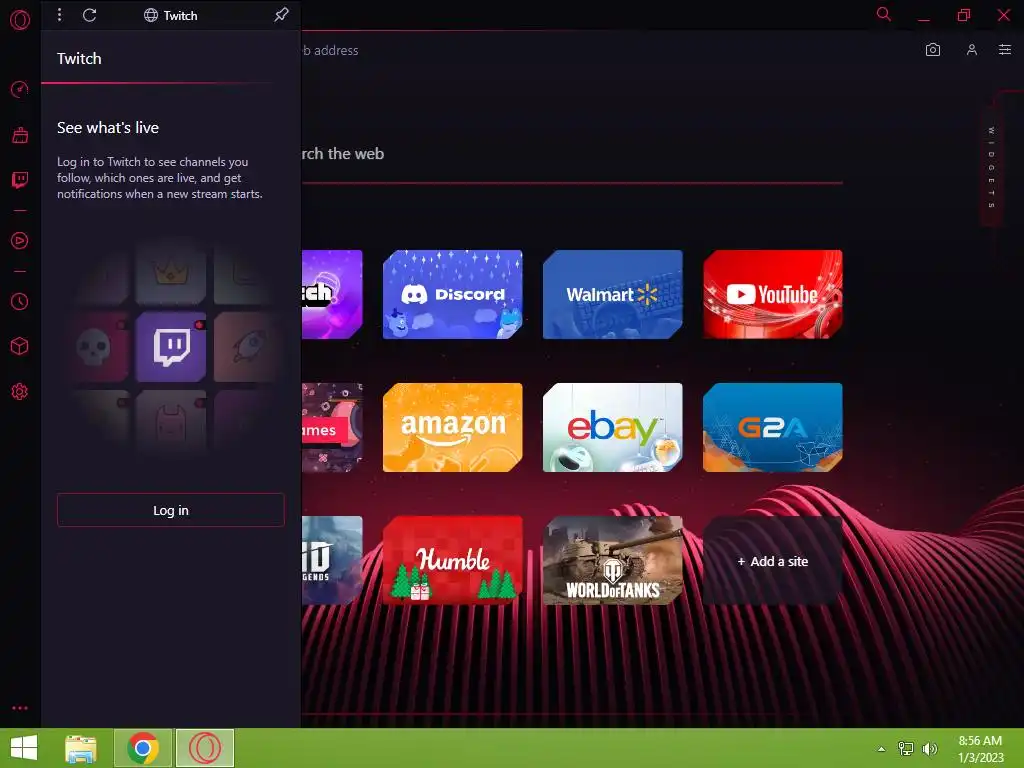Open the network tray icon
The height and width of the screenshot is (768, 1024).
point(906,749)
